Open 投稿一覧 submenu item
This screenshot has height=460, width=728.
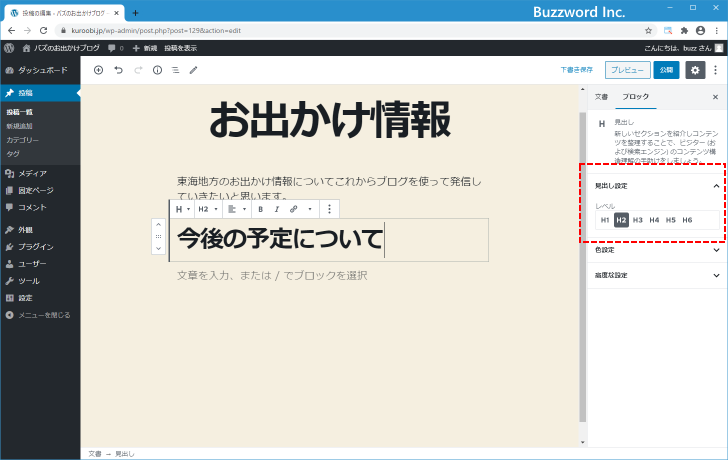[20, 112]
